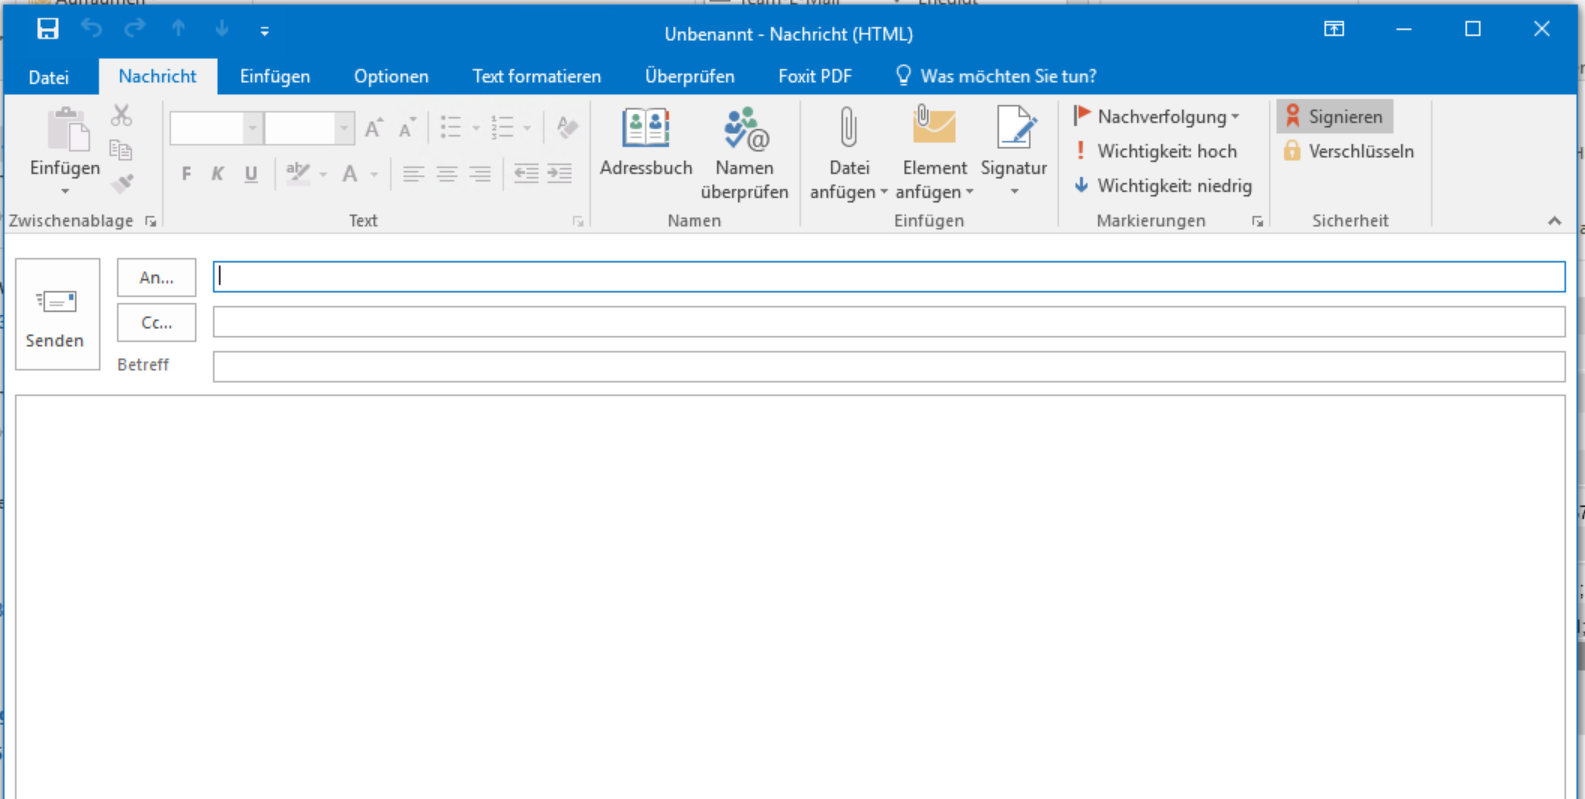Clear all formatting with the eraser icon
The height and width of the screenshot is (799, 1585).
[x=567, y=127]
